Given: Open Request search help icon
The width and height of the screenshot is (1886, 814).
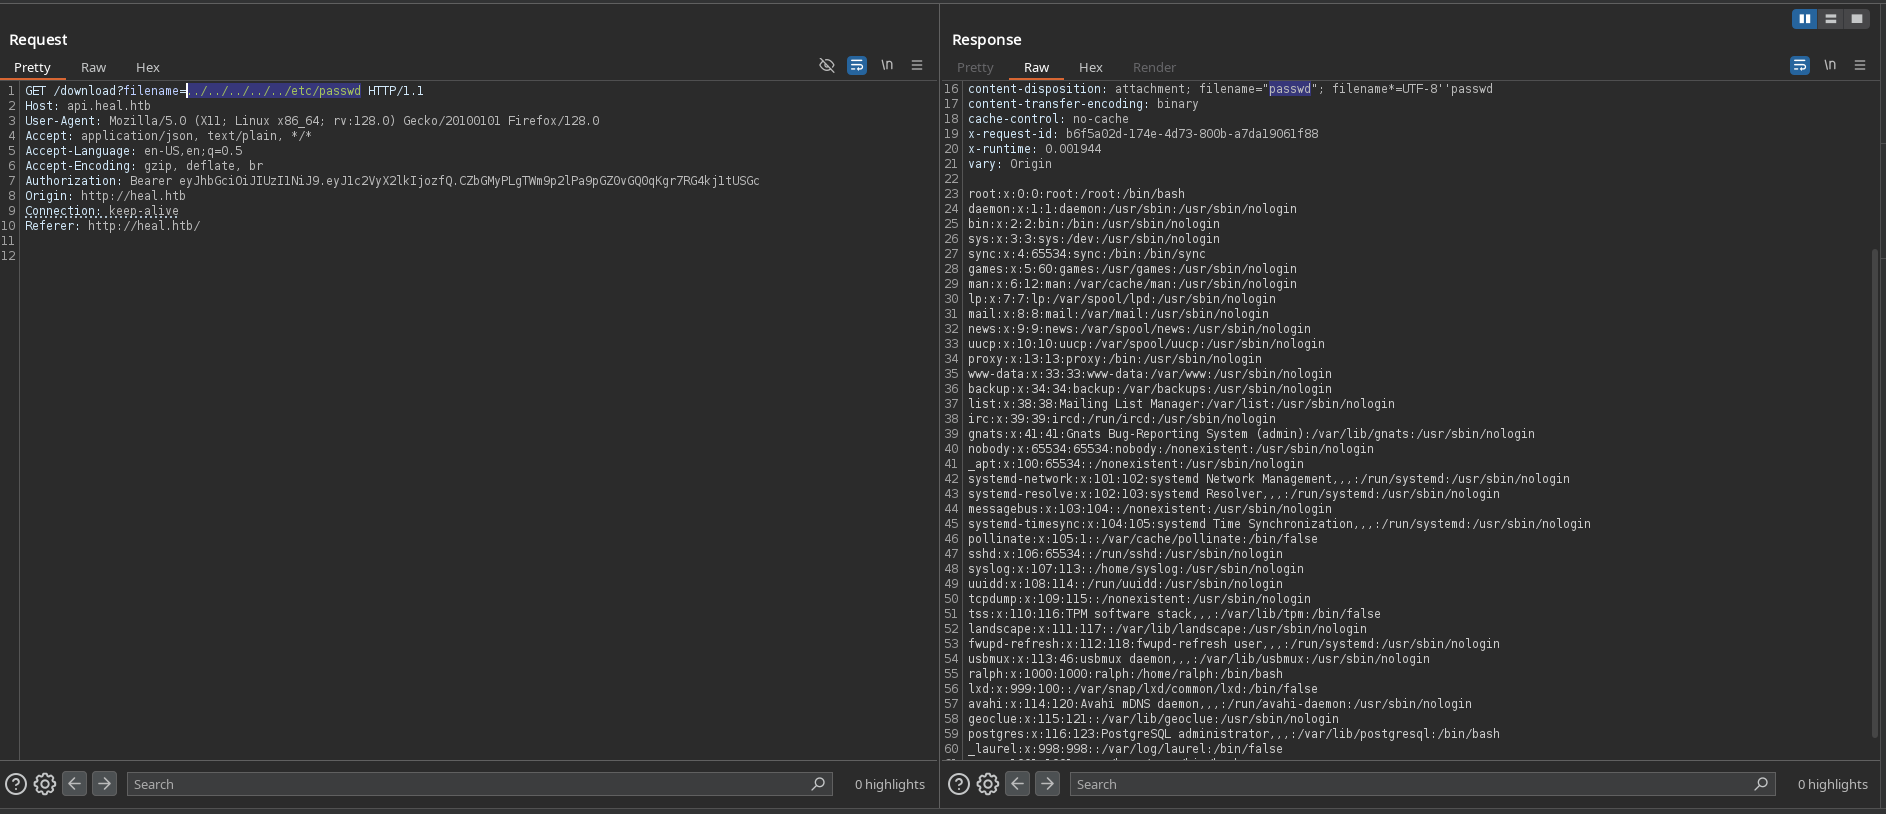Looking at the screenshot, I should click(x=16, y=784).
